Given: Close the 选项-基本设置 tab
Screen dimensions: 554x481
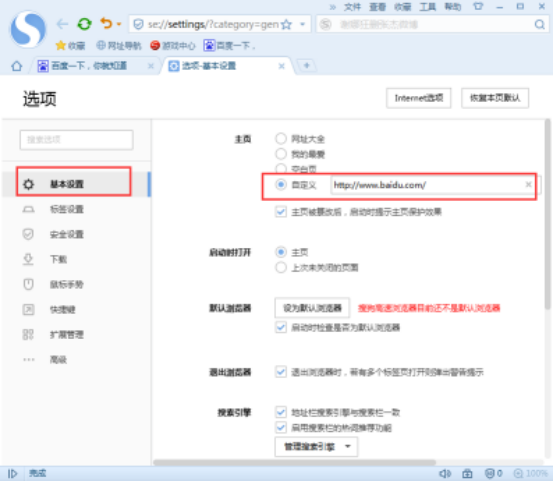Looking at the screenshot, I should [282, 66].
